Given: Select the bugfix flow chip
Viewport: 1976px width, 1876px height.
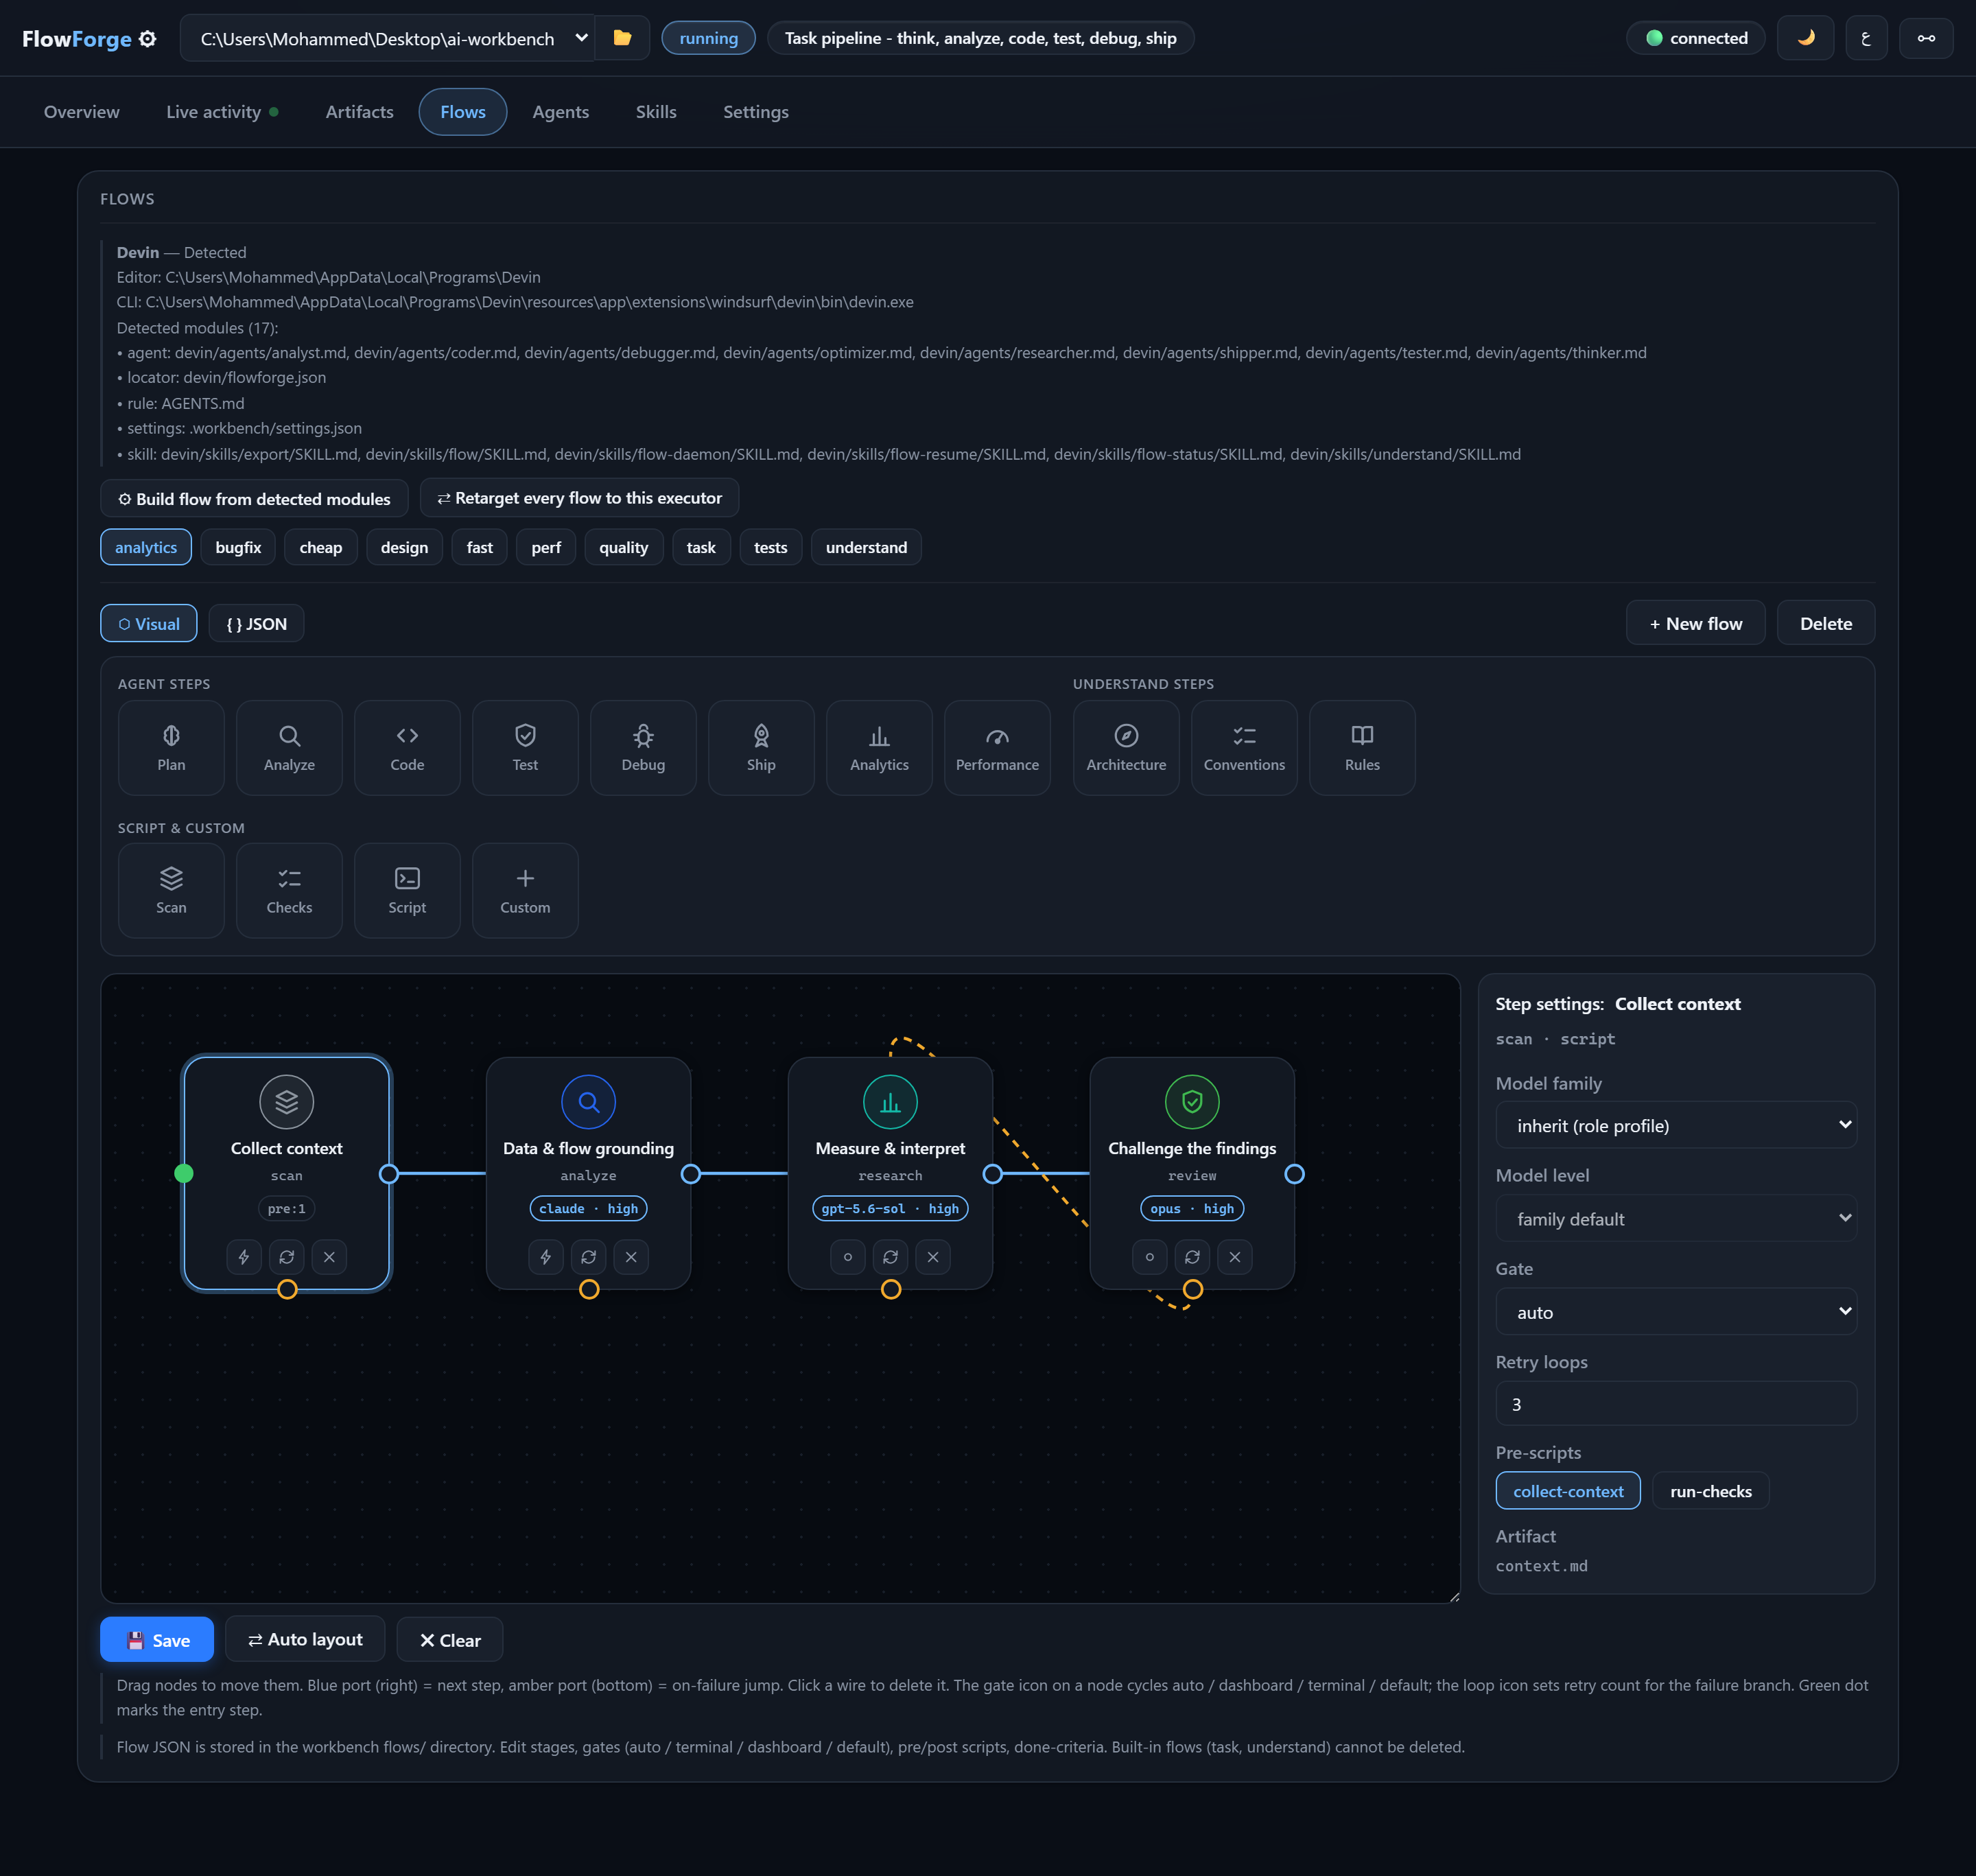Looking at the screenshot, I should 238,547.
